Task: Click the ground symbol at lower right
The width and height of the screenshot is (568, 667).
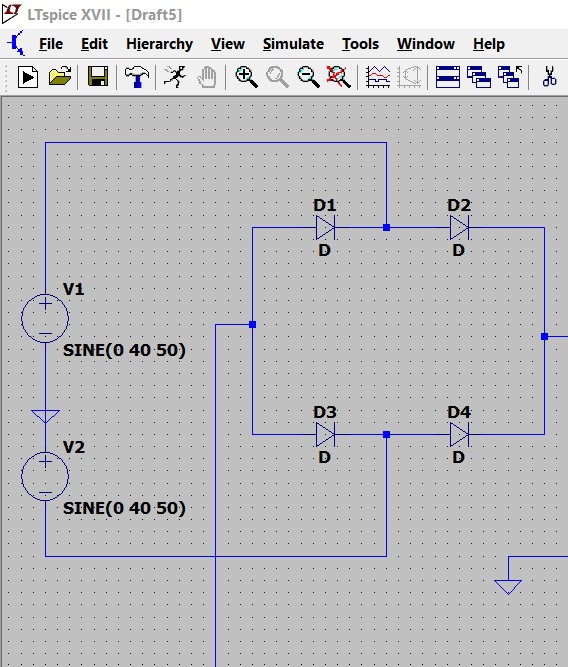Action: pos(508,587)
